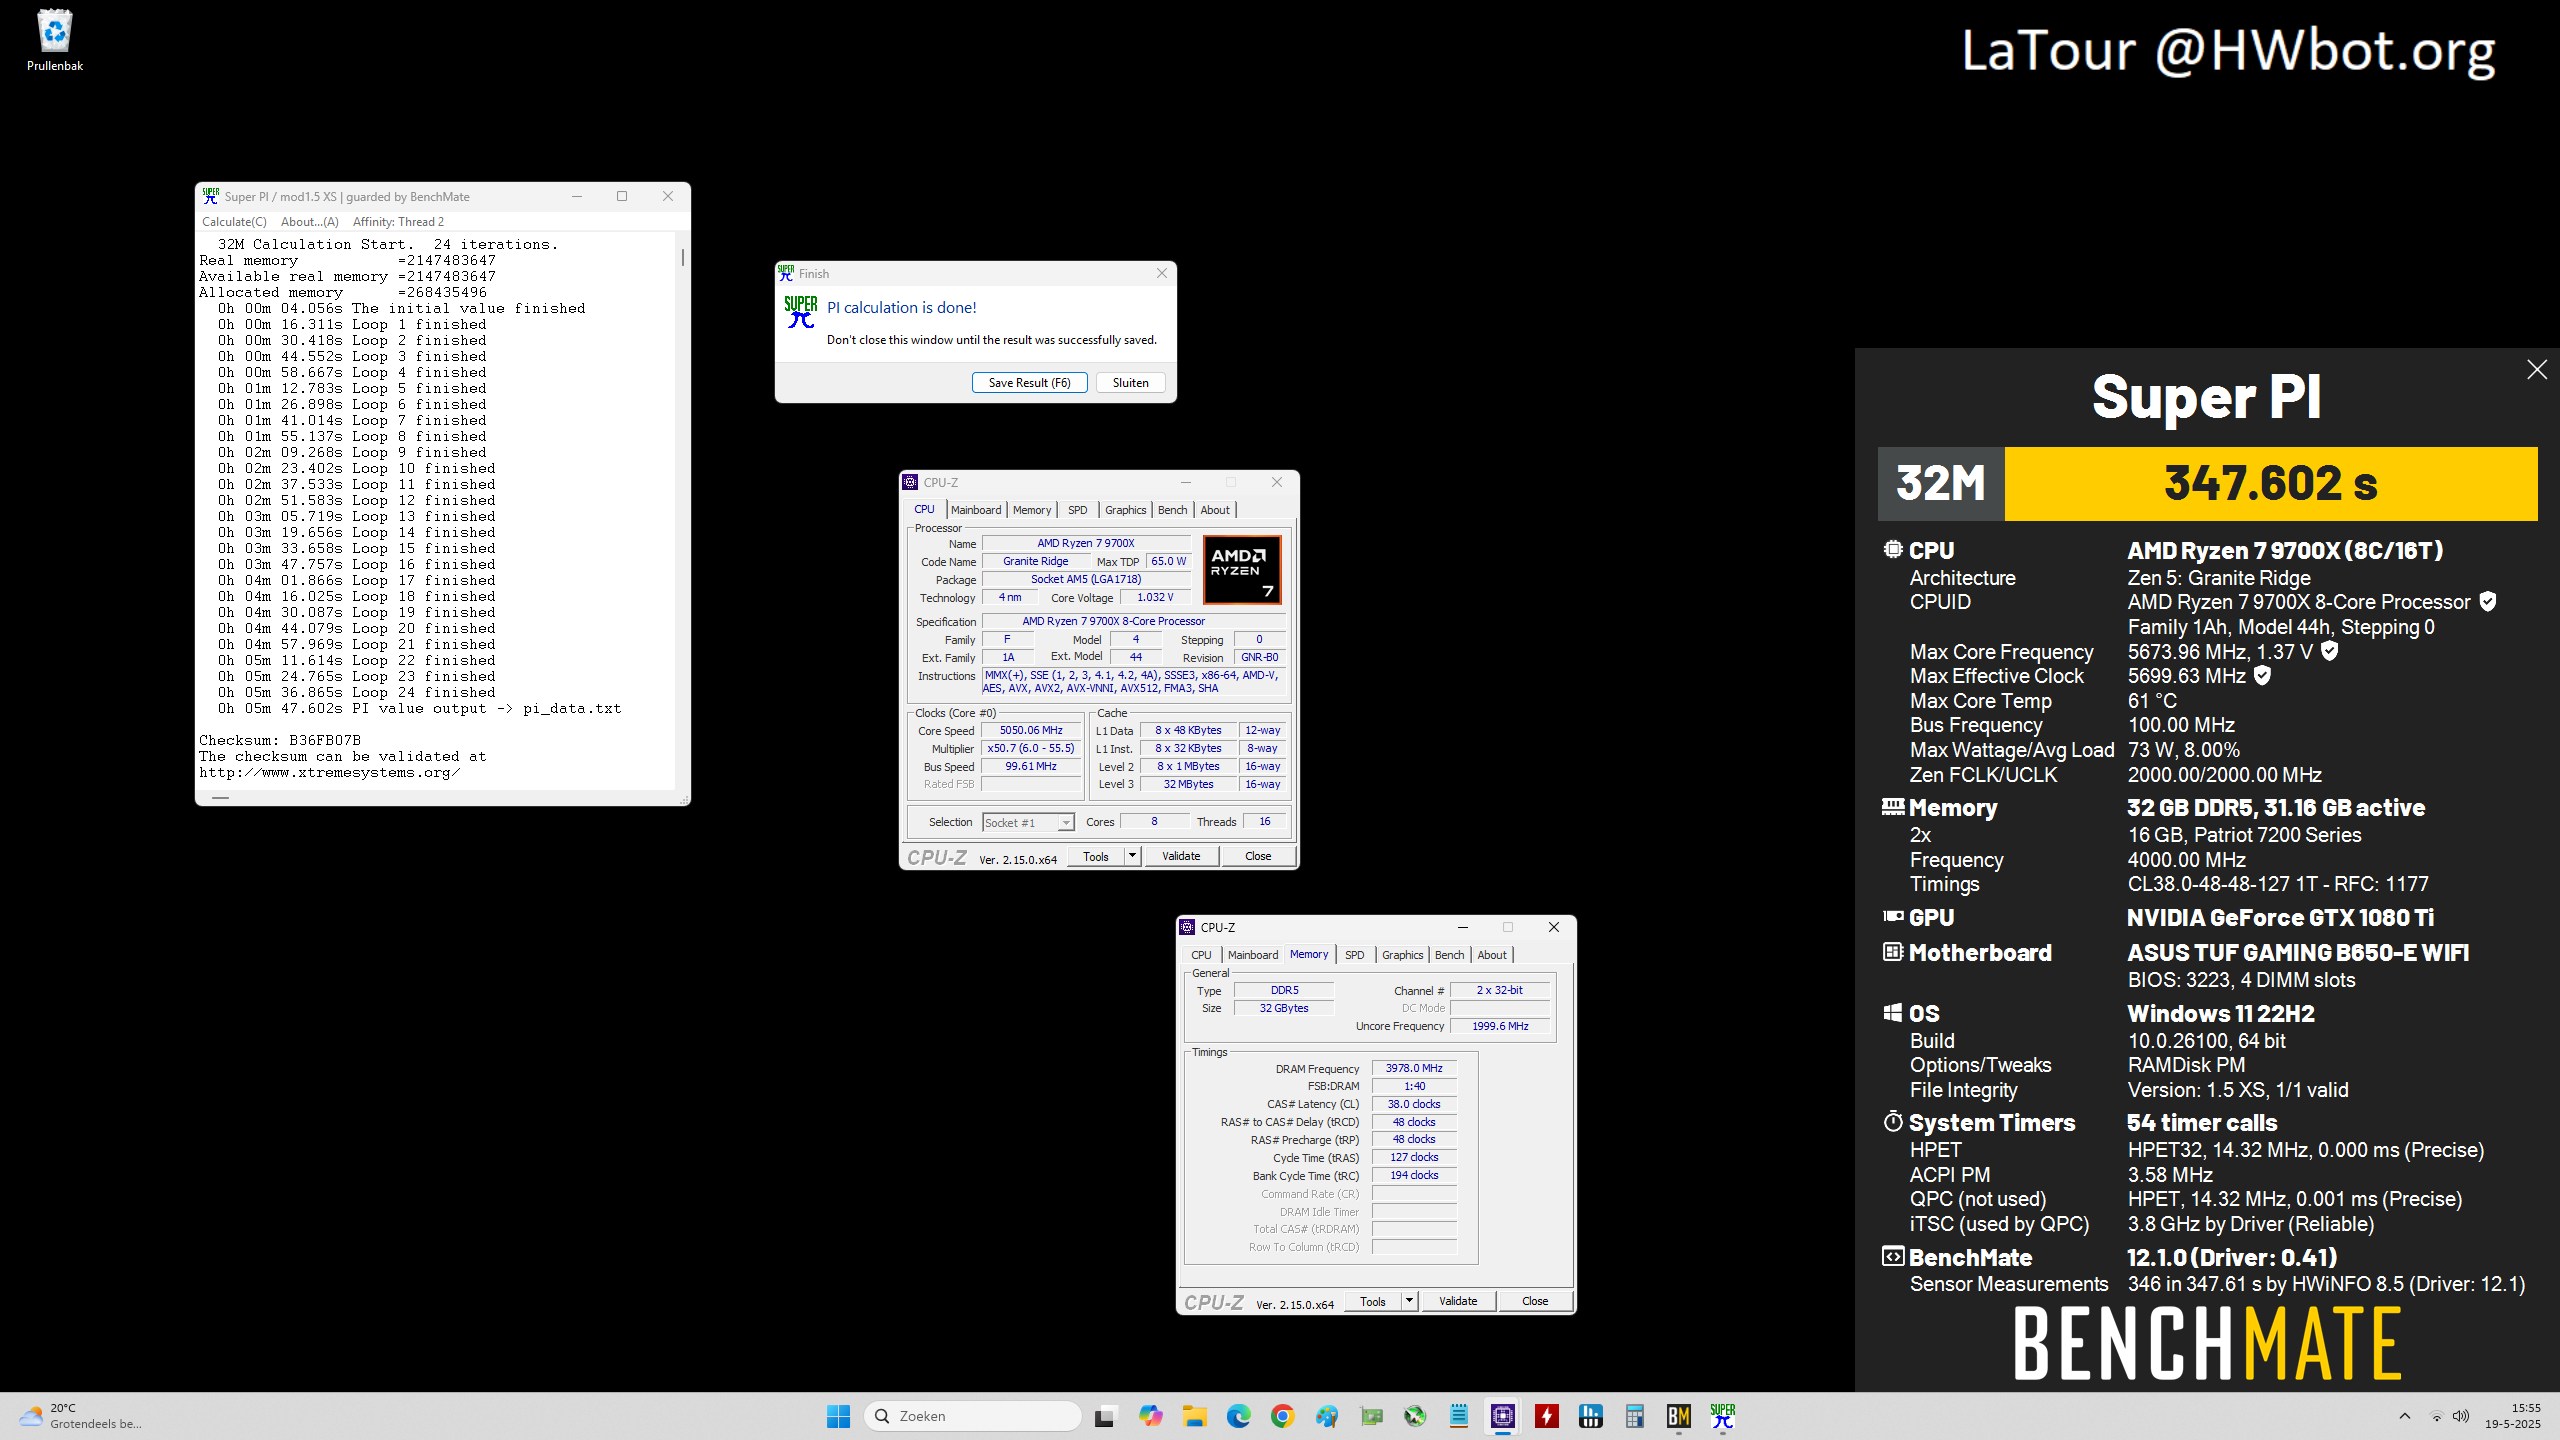The width and height of the screenshot is (2560, 1440).
Task: Click the Sluiten button in Finish dialog
Action: pos(1131,382)
